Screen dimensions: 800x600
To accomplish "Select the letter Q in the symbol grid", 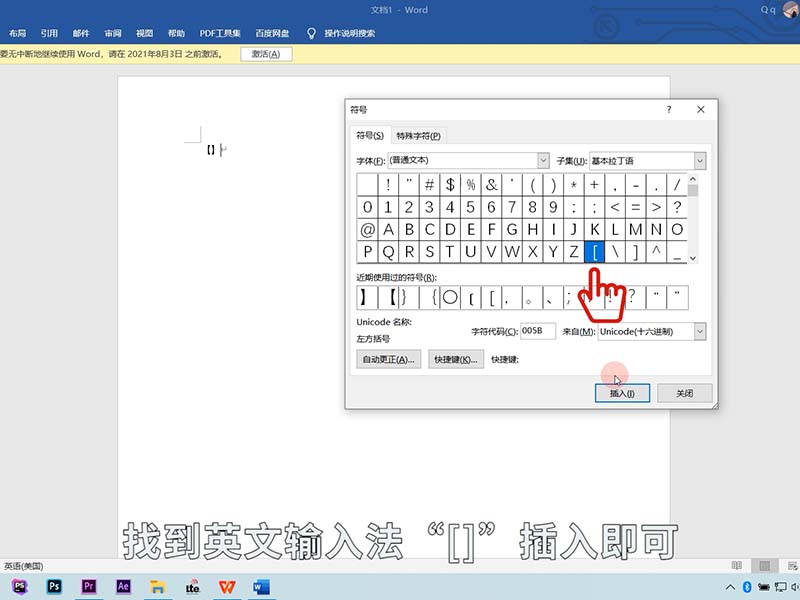I will tap(388, 252).
